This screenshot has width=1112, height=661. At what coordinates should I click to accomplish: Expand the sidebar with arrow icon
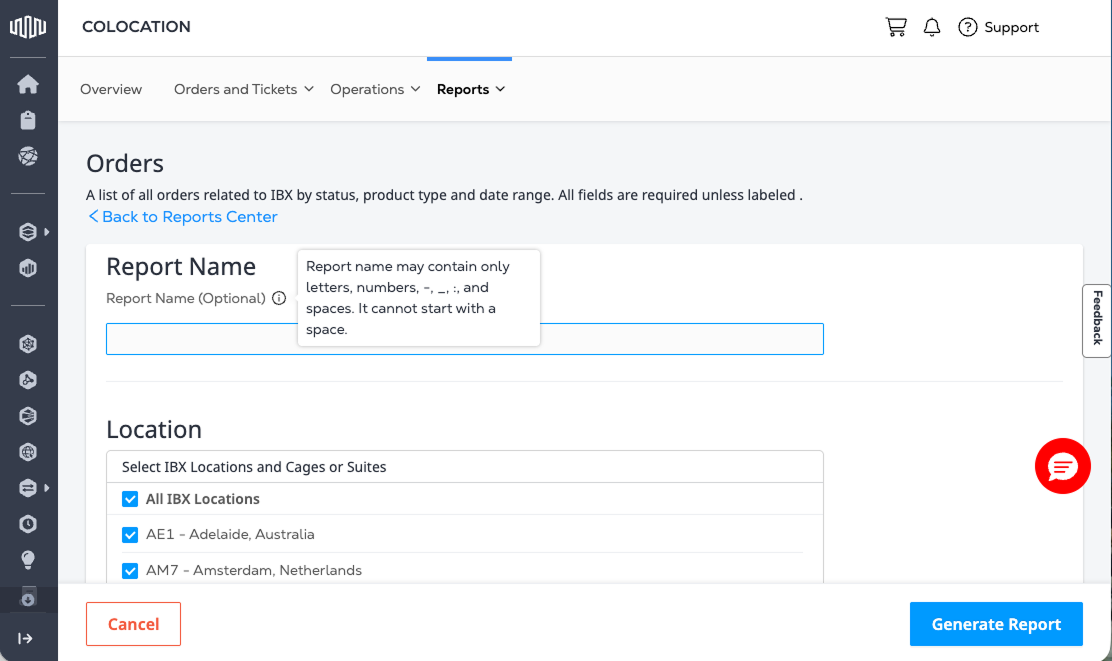pos(25,638)
